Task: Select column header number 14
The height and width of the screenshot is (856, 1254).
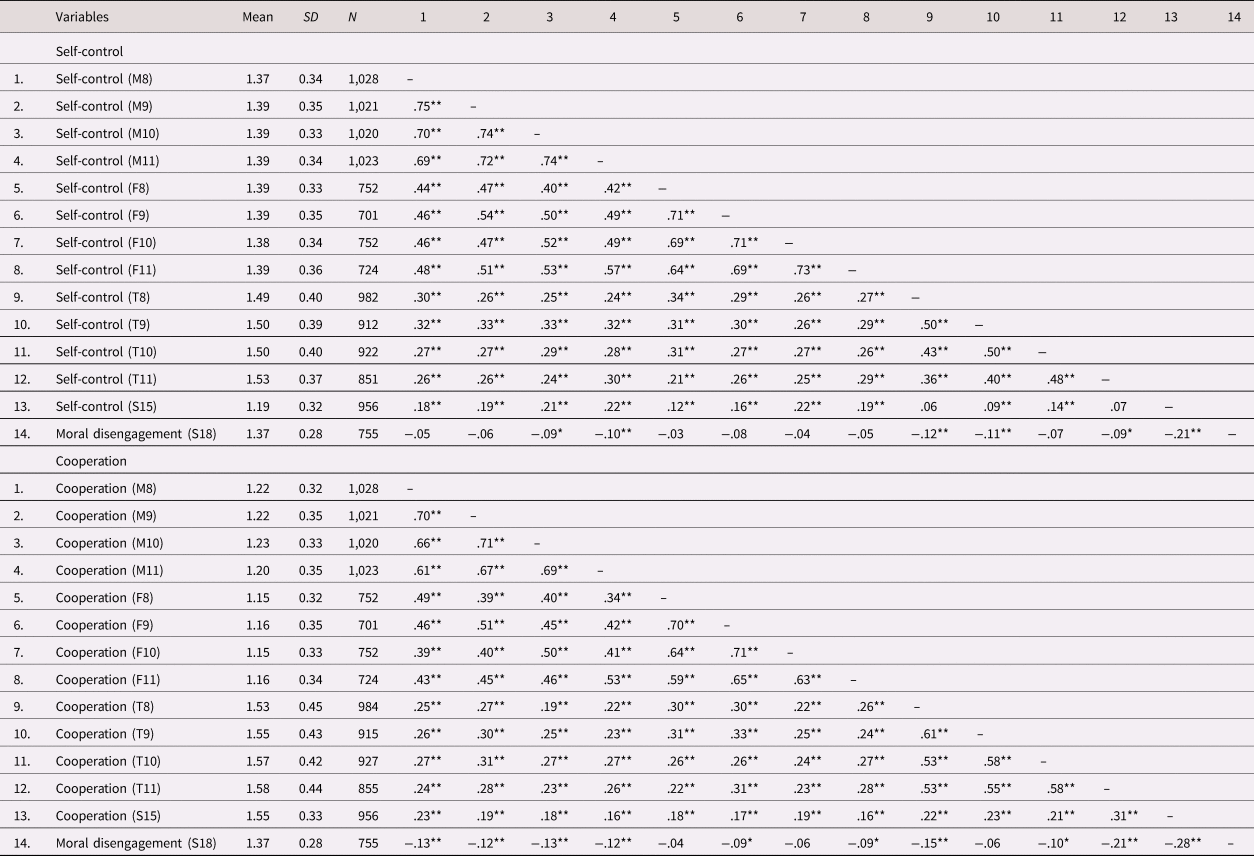Action: coord(1233,17)
